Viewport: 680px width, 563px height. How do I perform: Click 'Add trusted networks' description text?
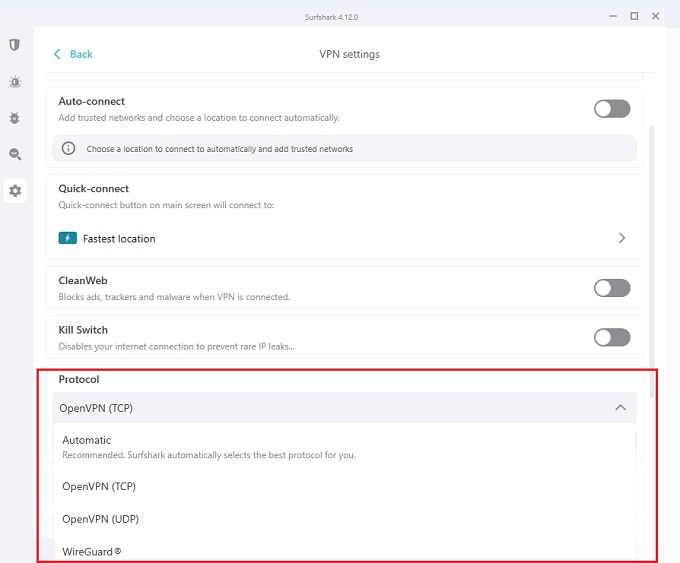199,118
